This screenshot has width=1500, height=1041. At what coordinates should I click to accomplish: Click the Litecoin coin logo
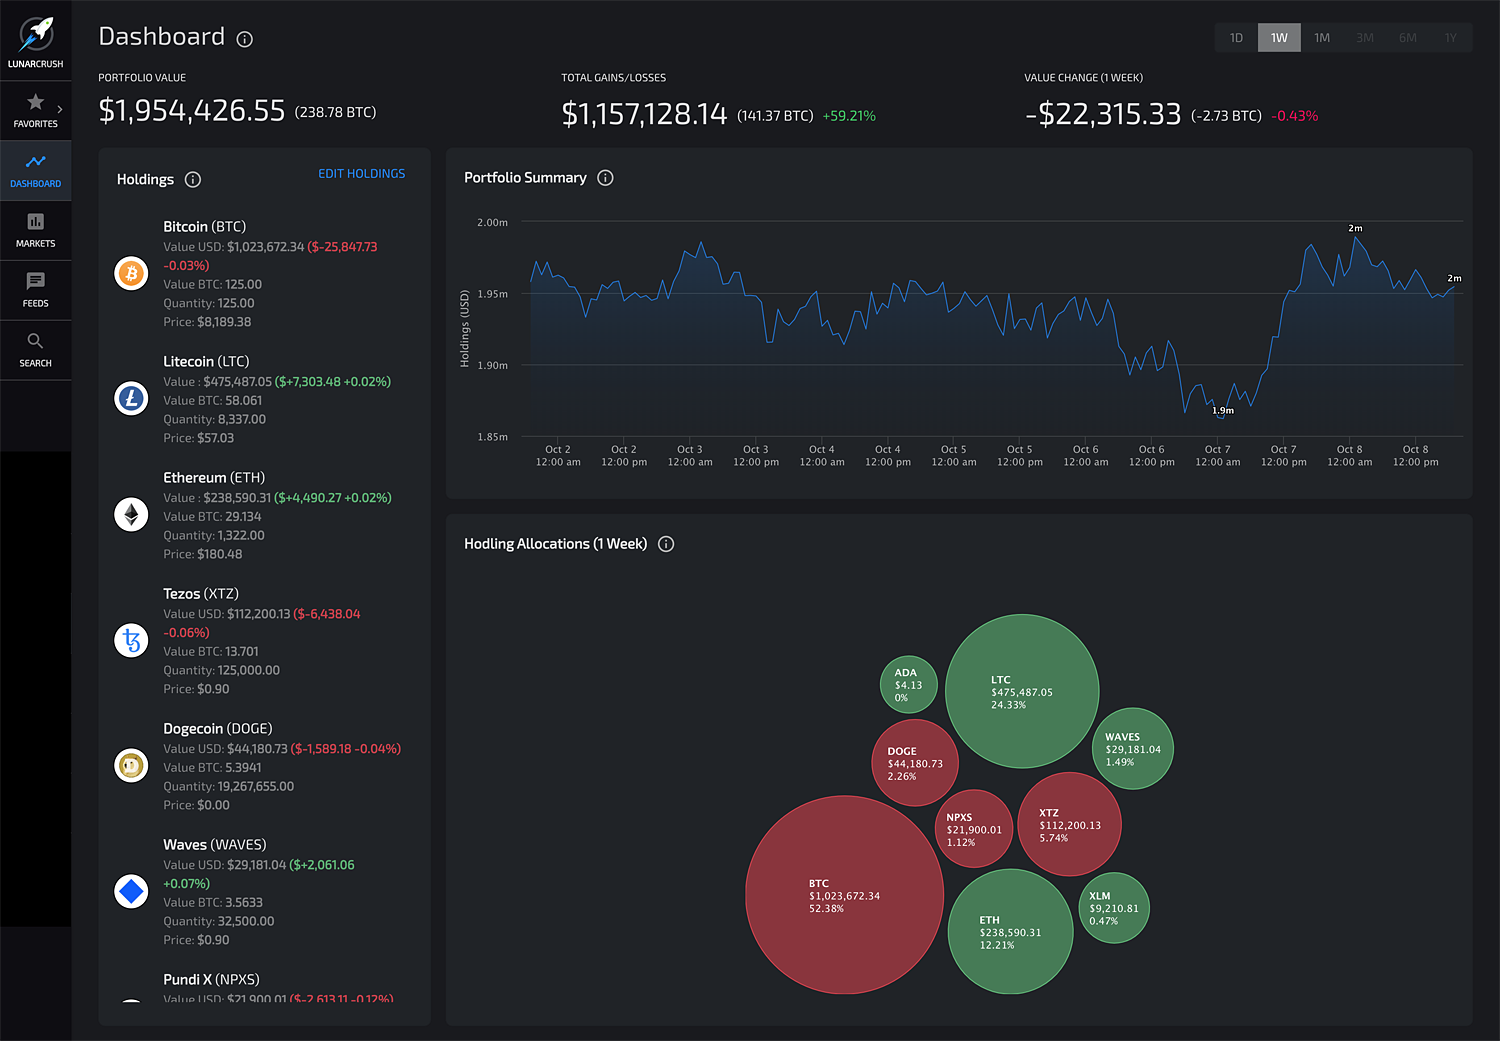[x=131, y=399]
